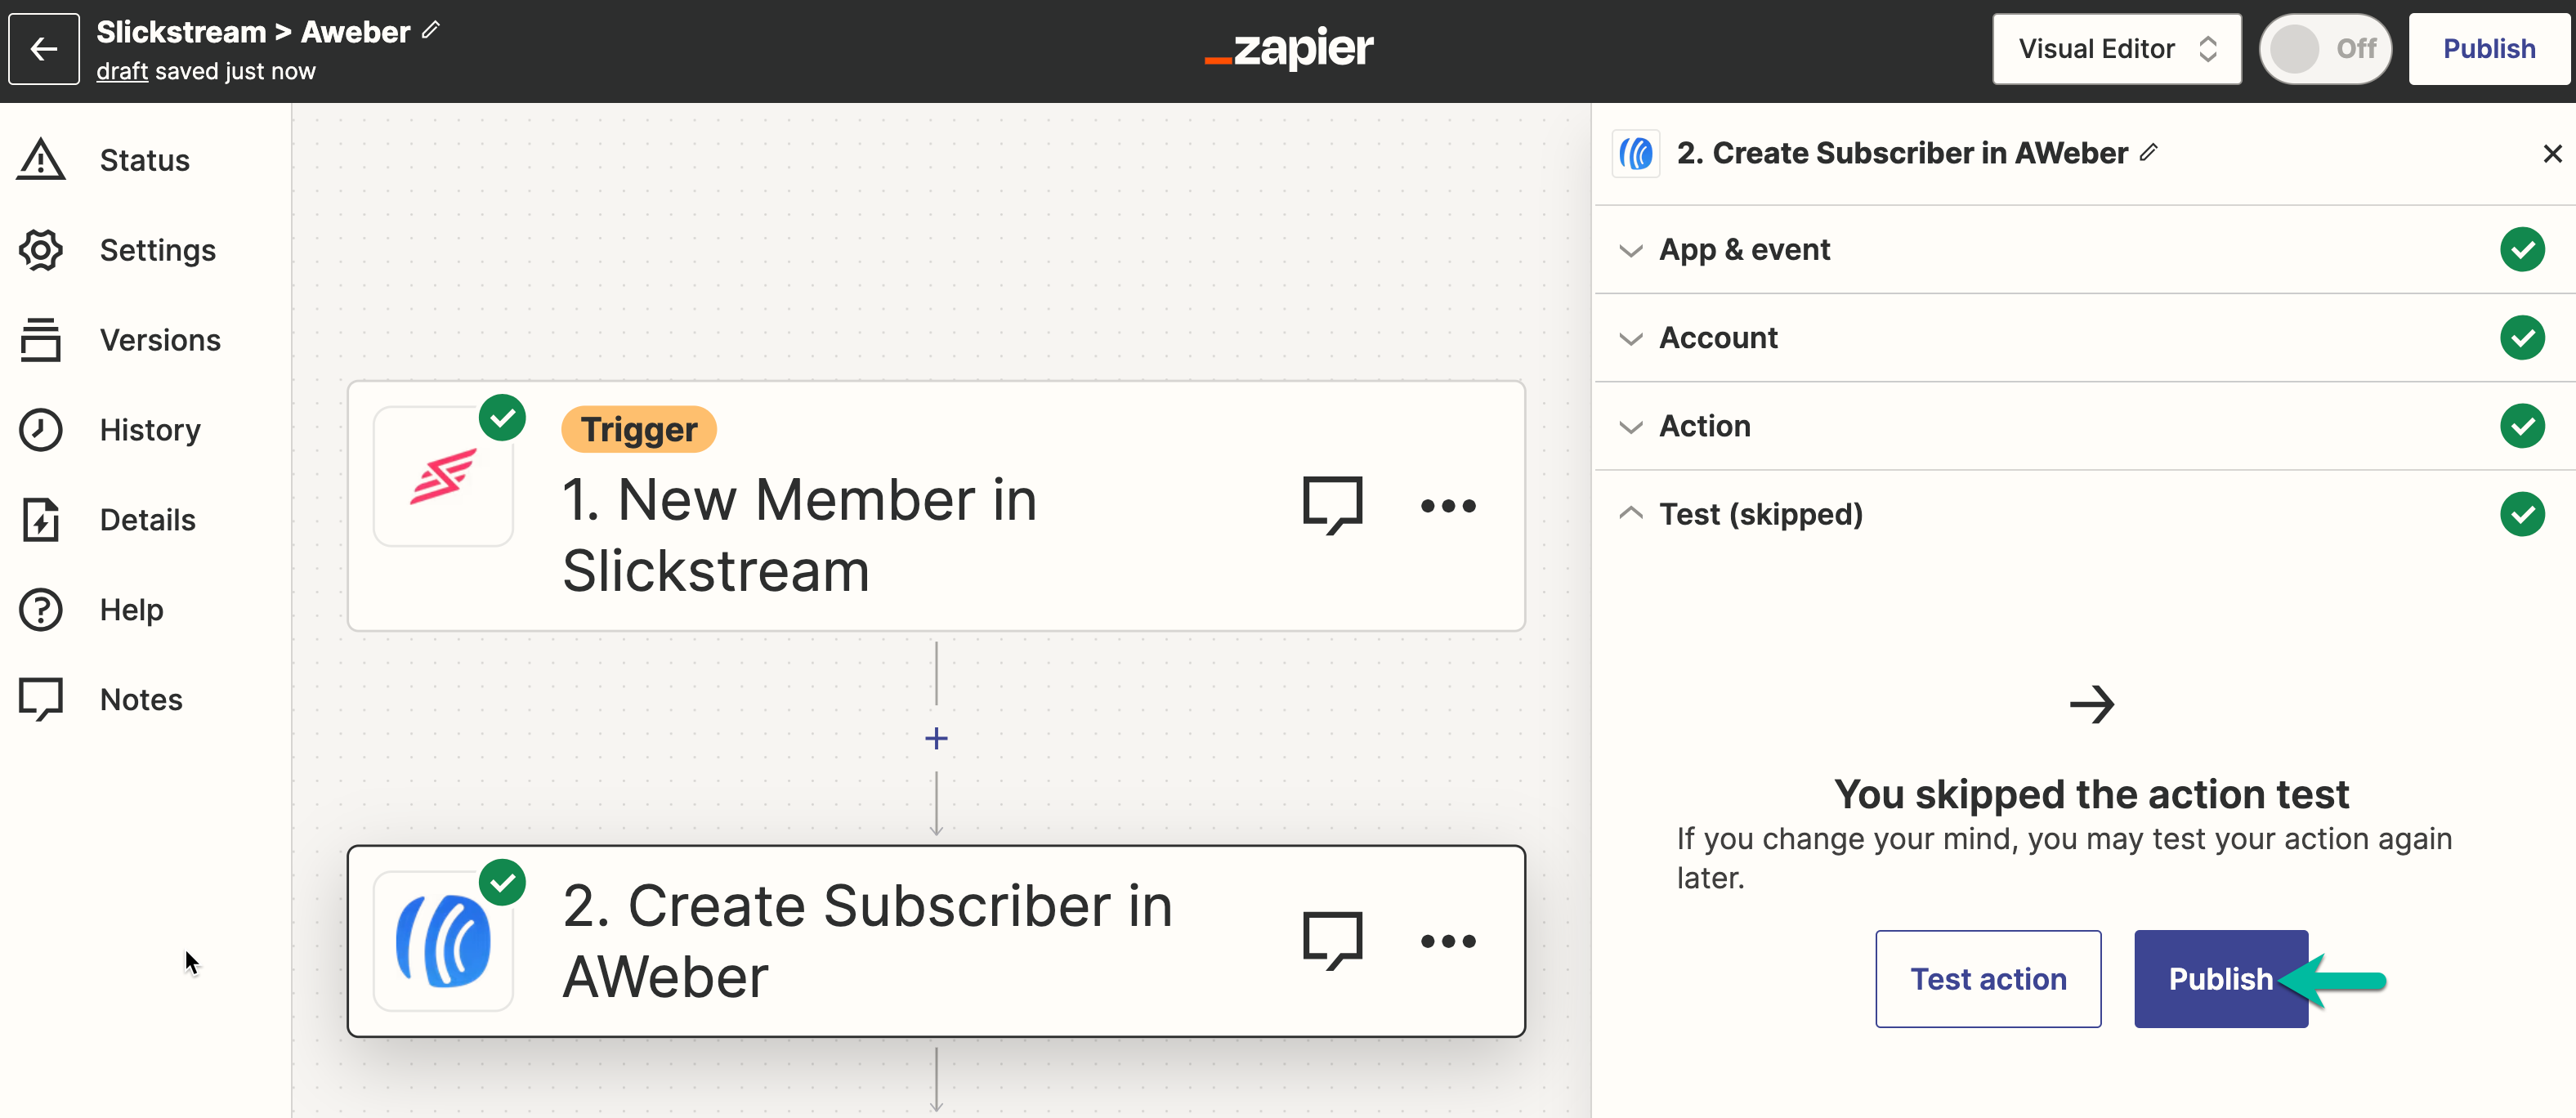The image size is (2576, 1118).
Task: Close the step editor panel
Action: [x=2552, y=153]
